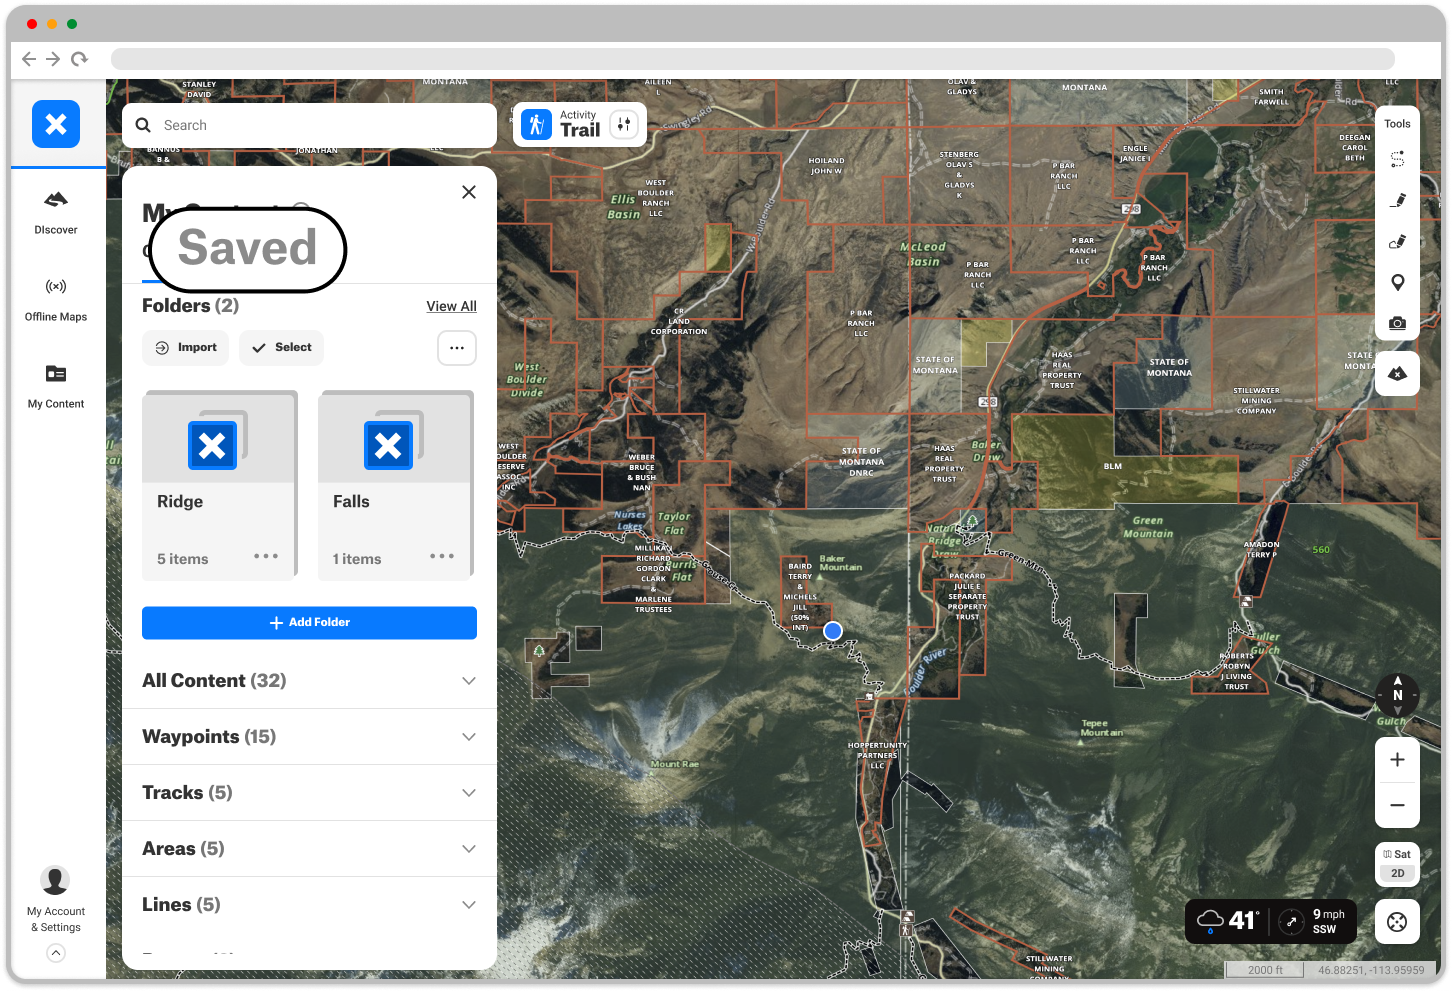Open the Ridge folder thumbnail
The height and width of the screenshot is (991, 1452).
(219, 438)
